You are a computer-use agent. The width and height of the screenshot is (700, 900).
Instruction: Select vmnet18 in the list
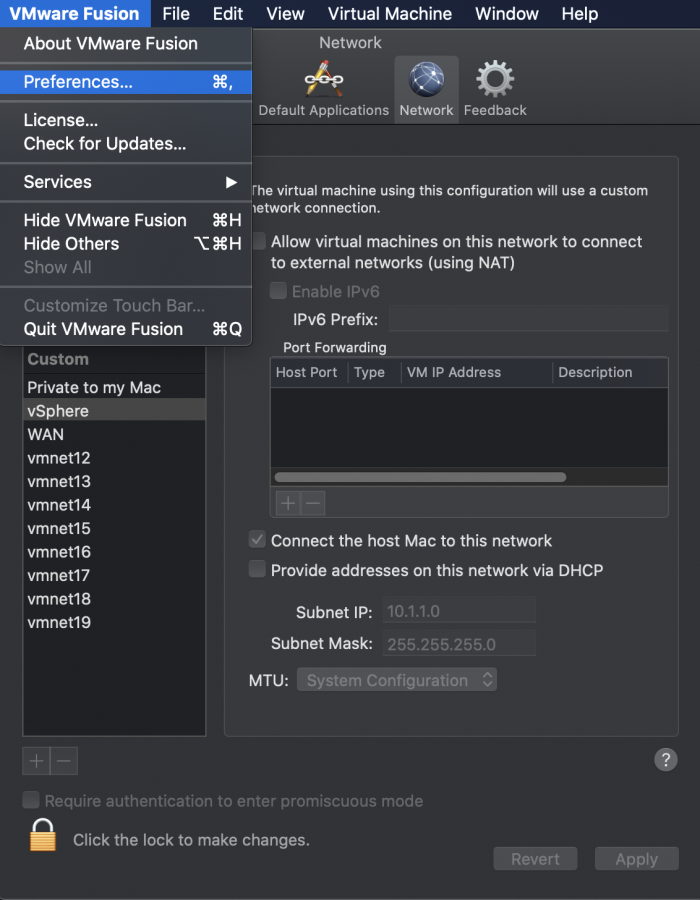[x=114, y=599]
